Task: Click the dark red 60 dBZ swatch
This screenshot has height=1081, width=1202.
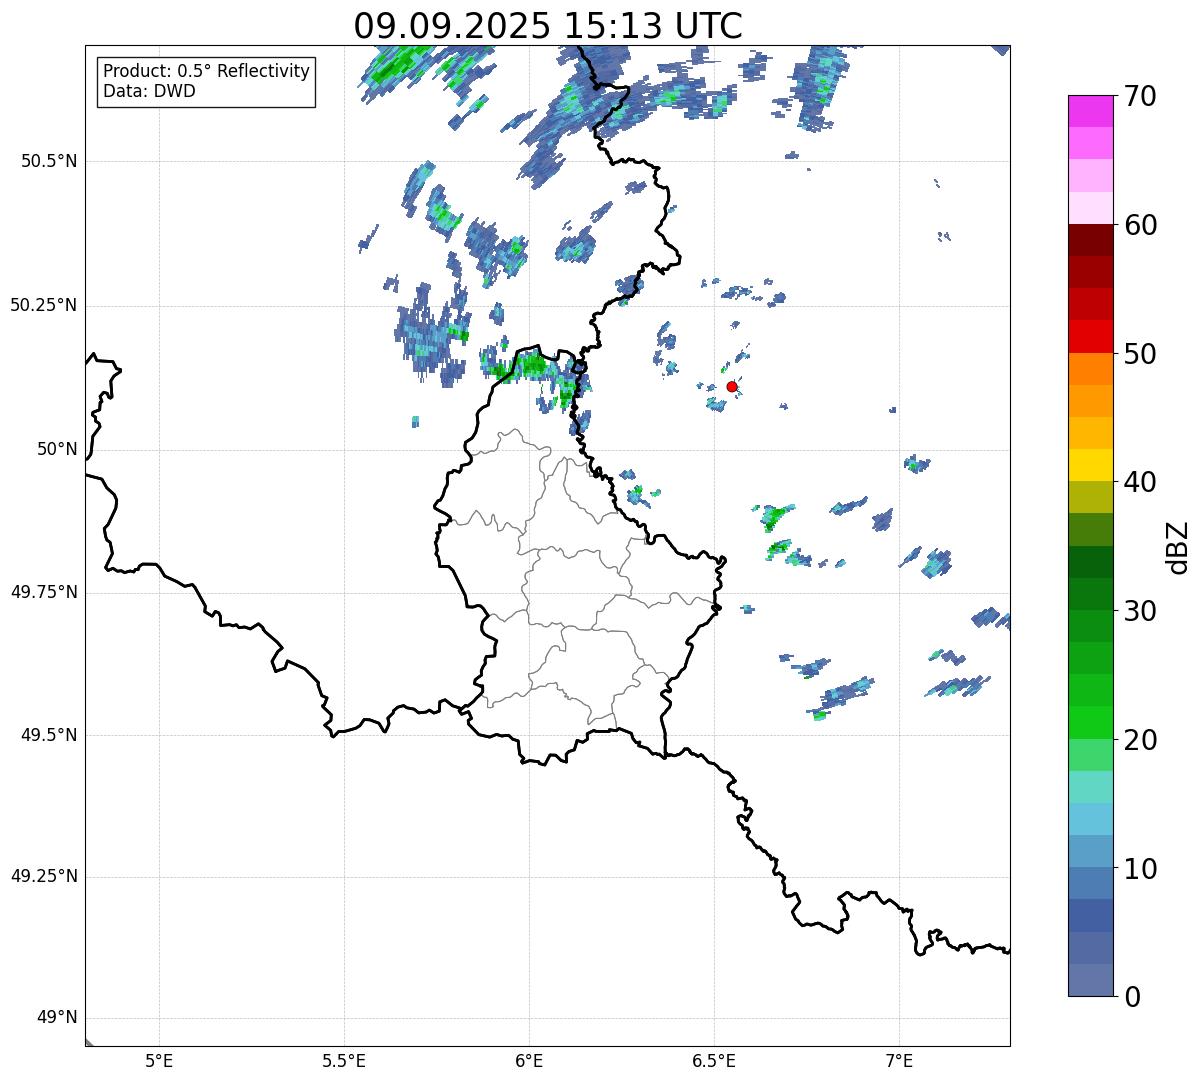Action: pyautogui.click(x=1090, y=240)
